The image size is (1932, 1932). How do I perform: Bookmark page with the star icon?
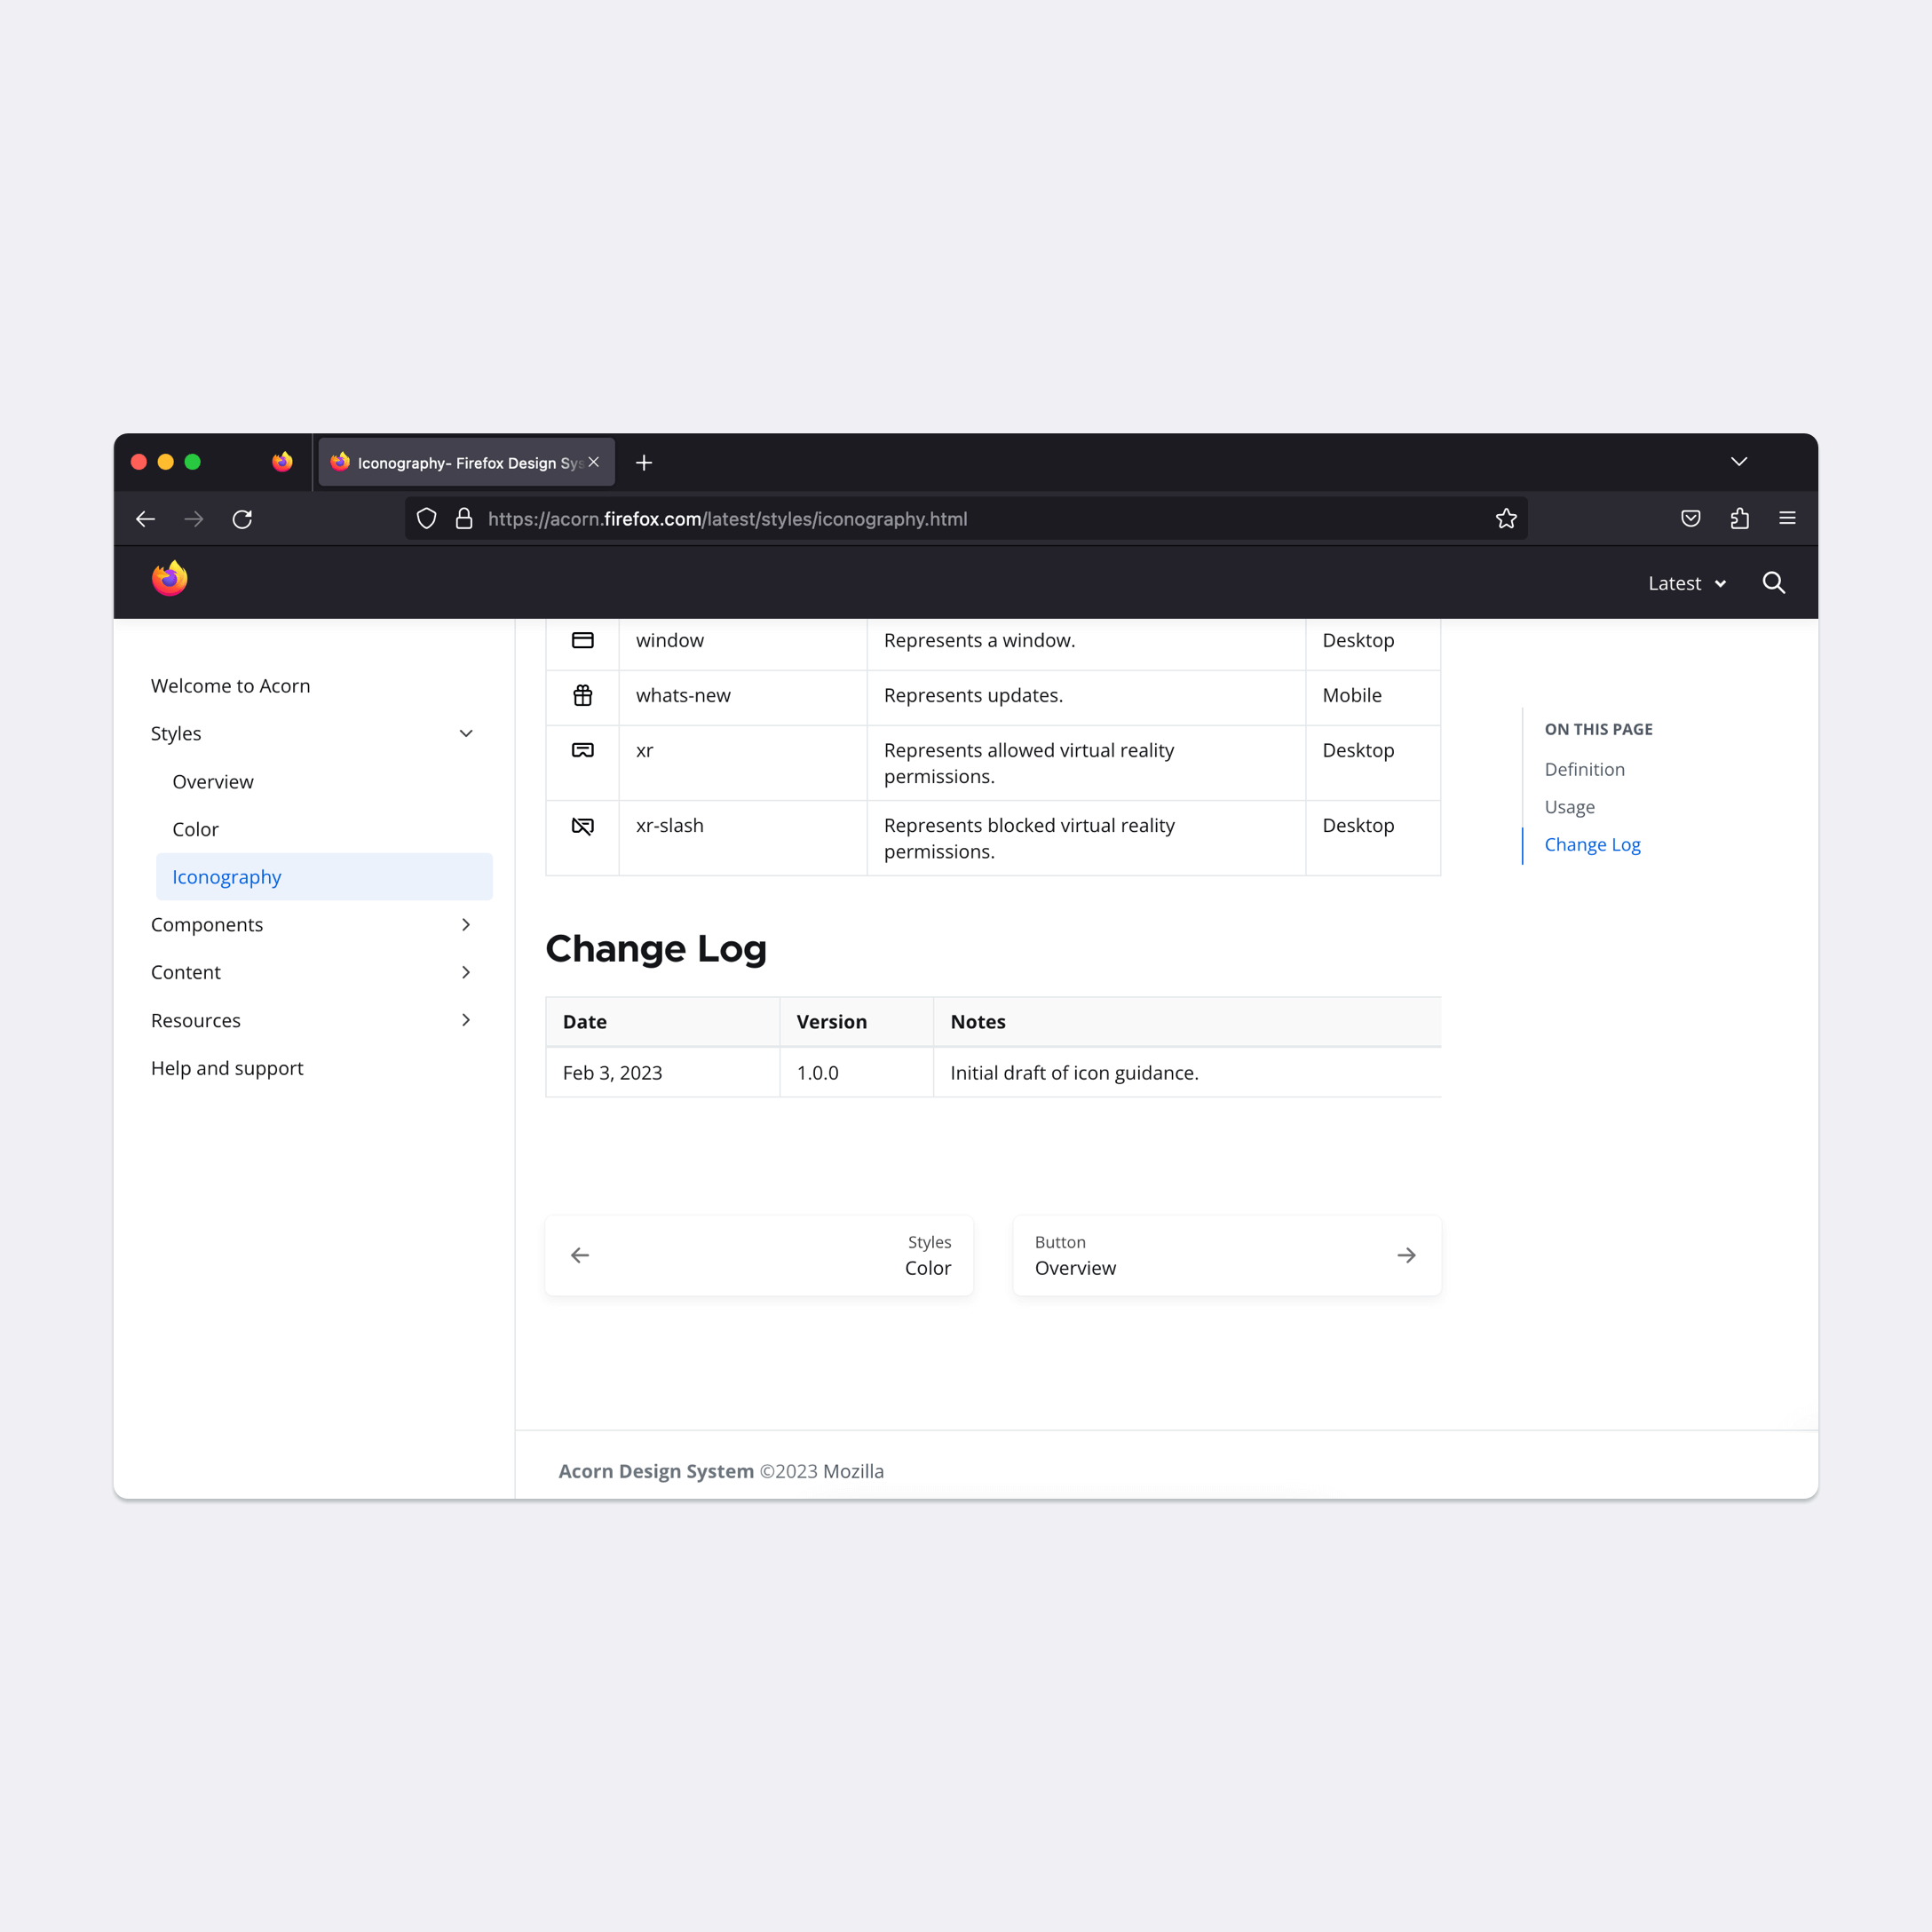click(x=1506, y=519)
